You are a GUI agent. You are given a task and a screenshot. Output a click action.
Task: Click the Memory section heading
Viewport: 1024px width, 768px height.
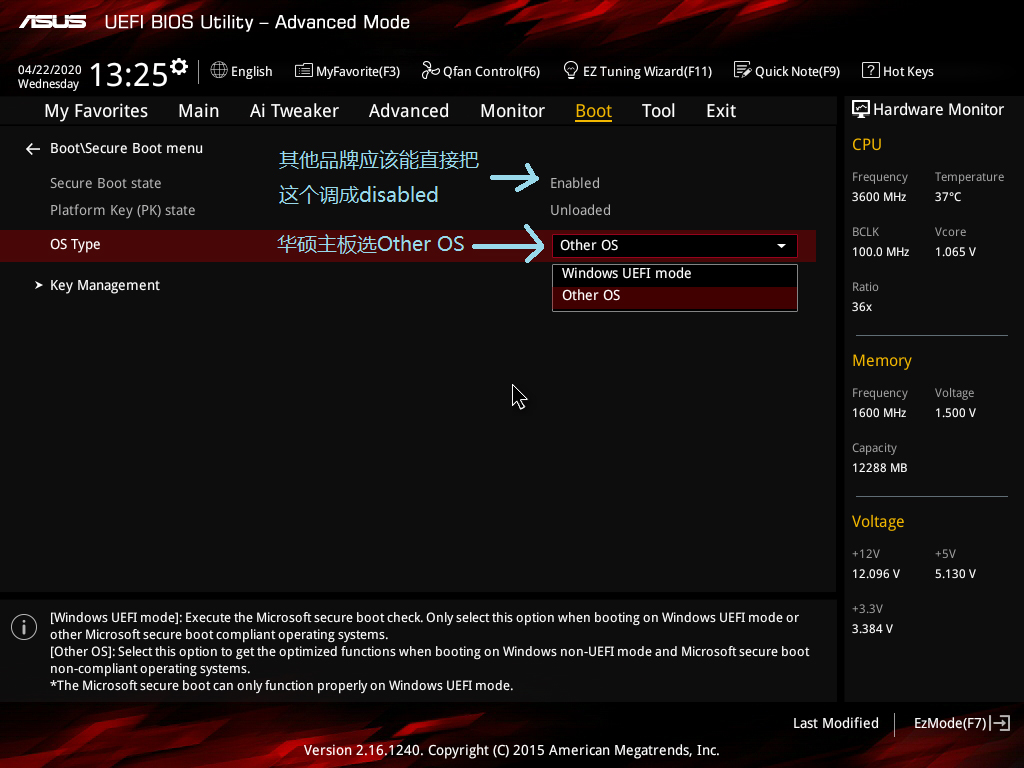coord(882,360)
